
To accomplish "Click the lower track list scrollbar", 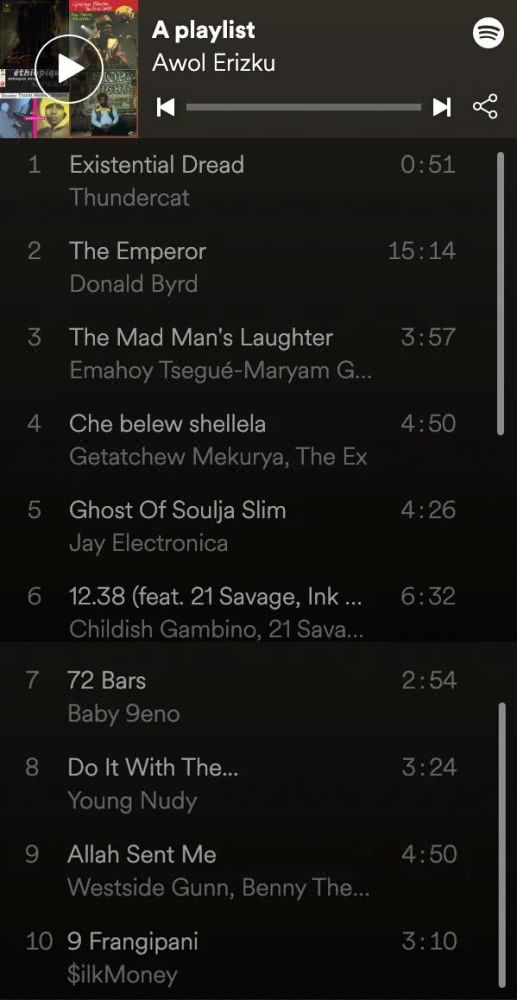I will [501, 846].
